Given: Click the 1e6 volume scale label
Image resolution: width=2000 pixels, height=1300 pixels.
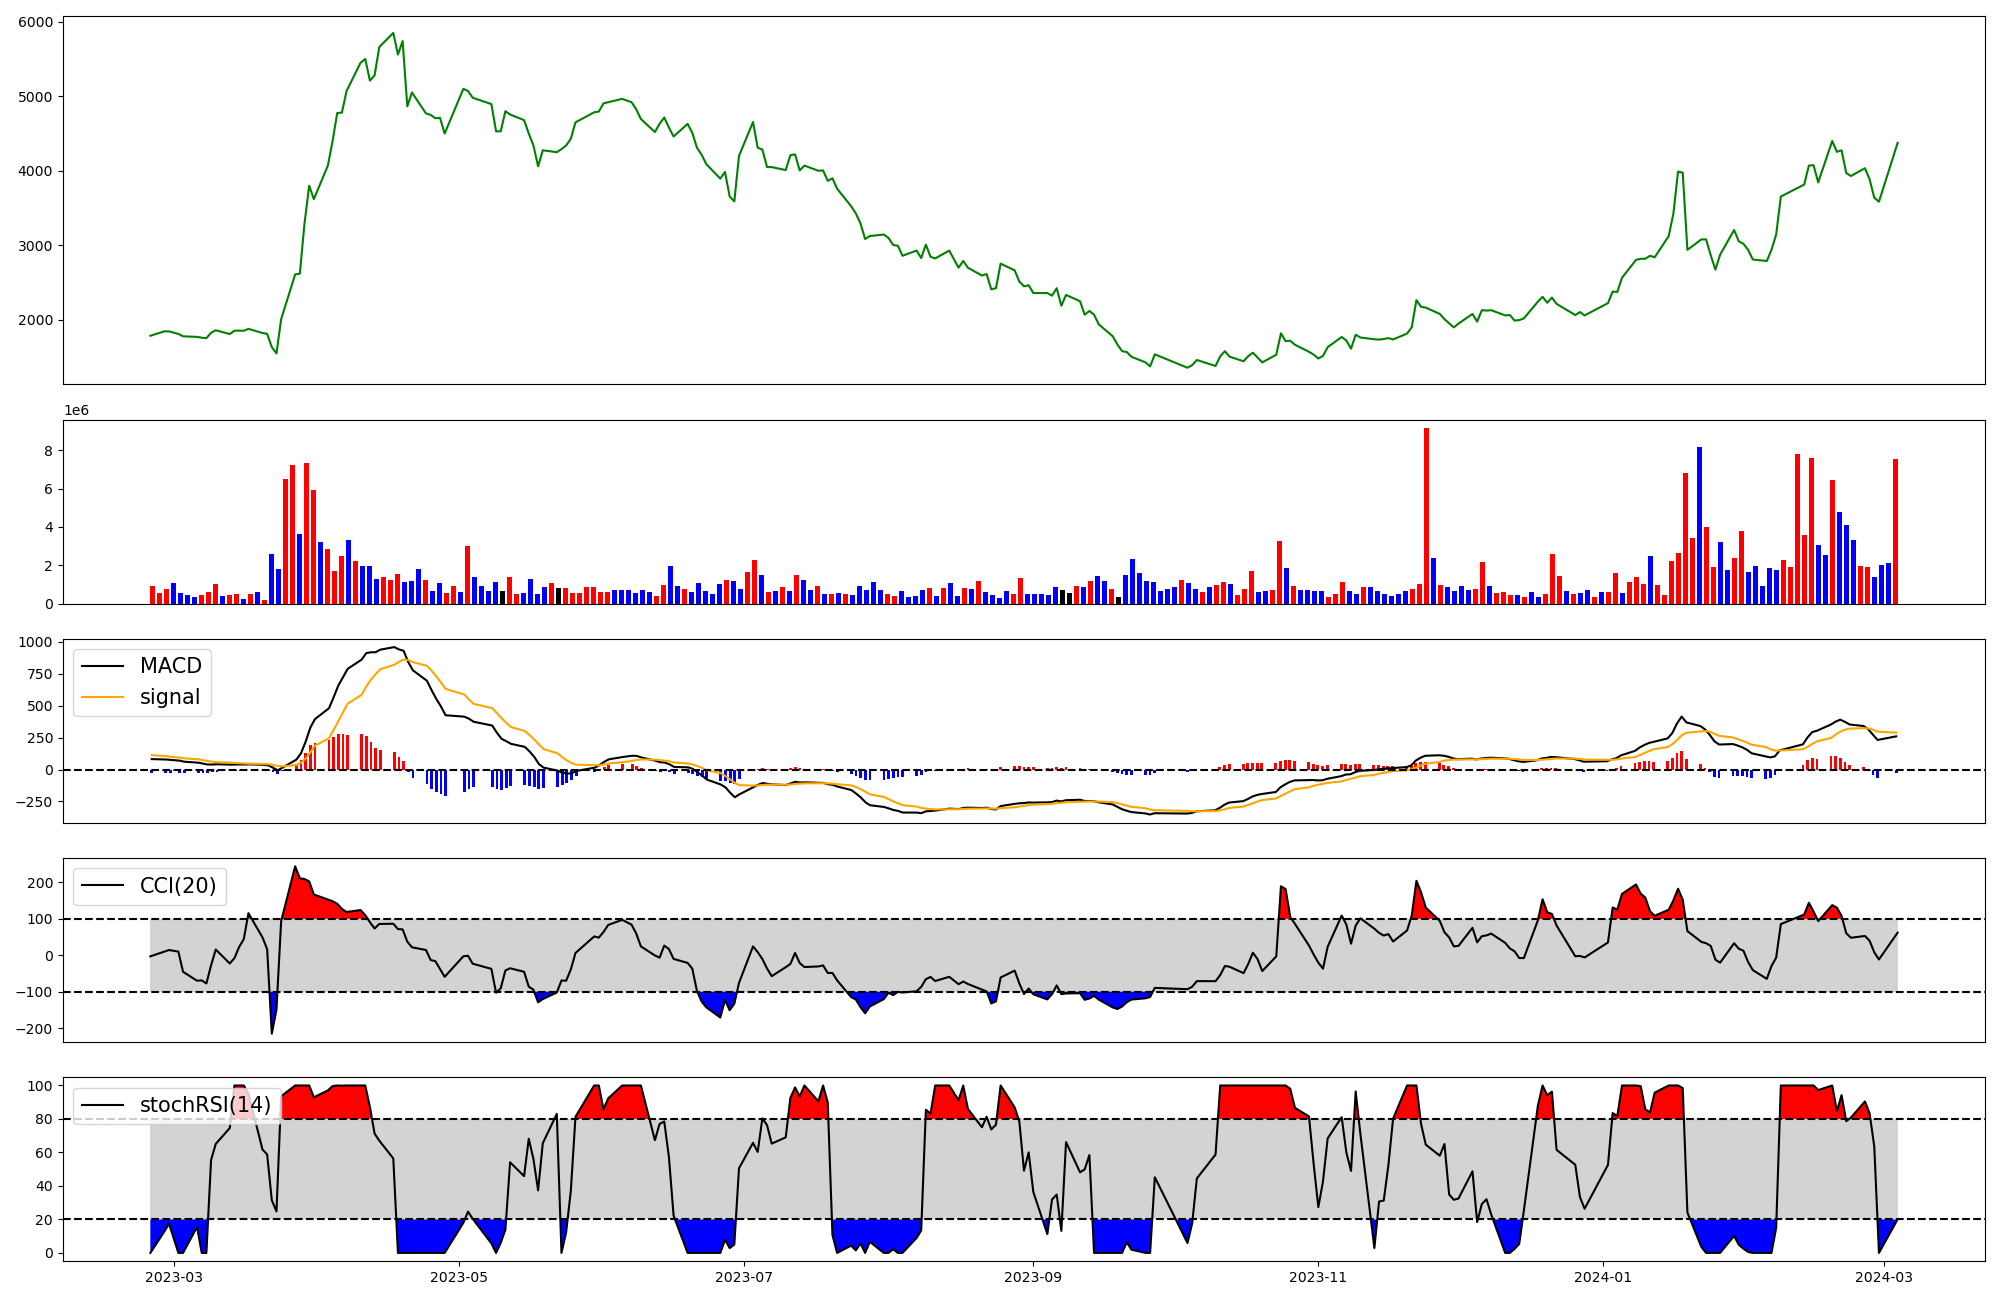Looking at the screenshot, I should (x=78, y=411).
